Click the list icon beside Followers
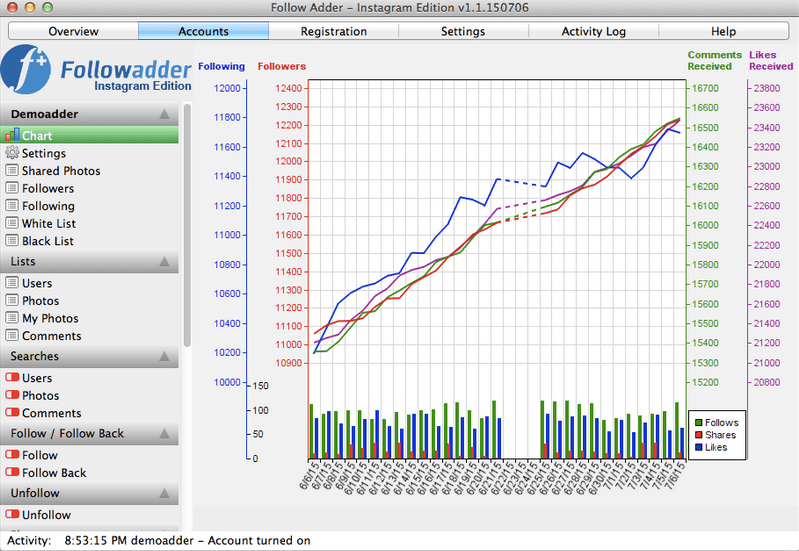The image size is (799, 551). click(12, 188)
